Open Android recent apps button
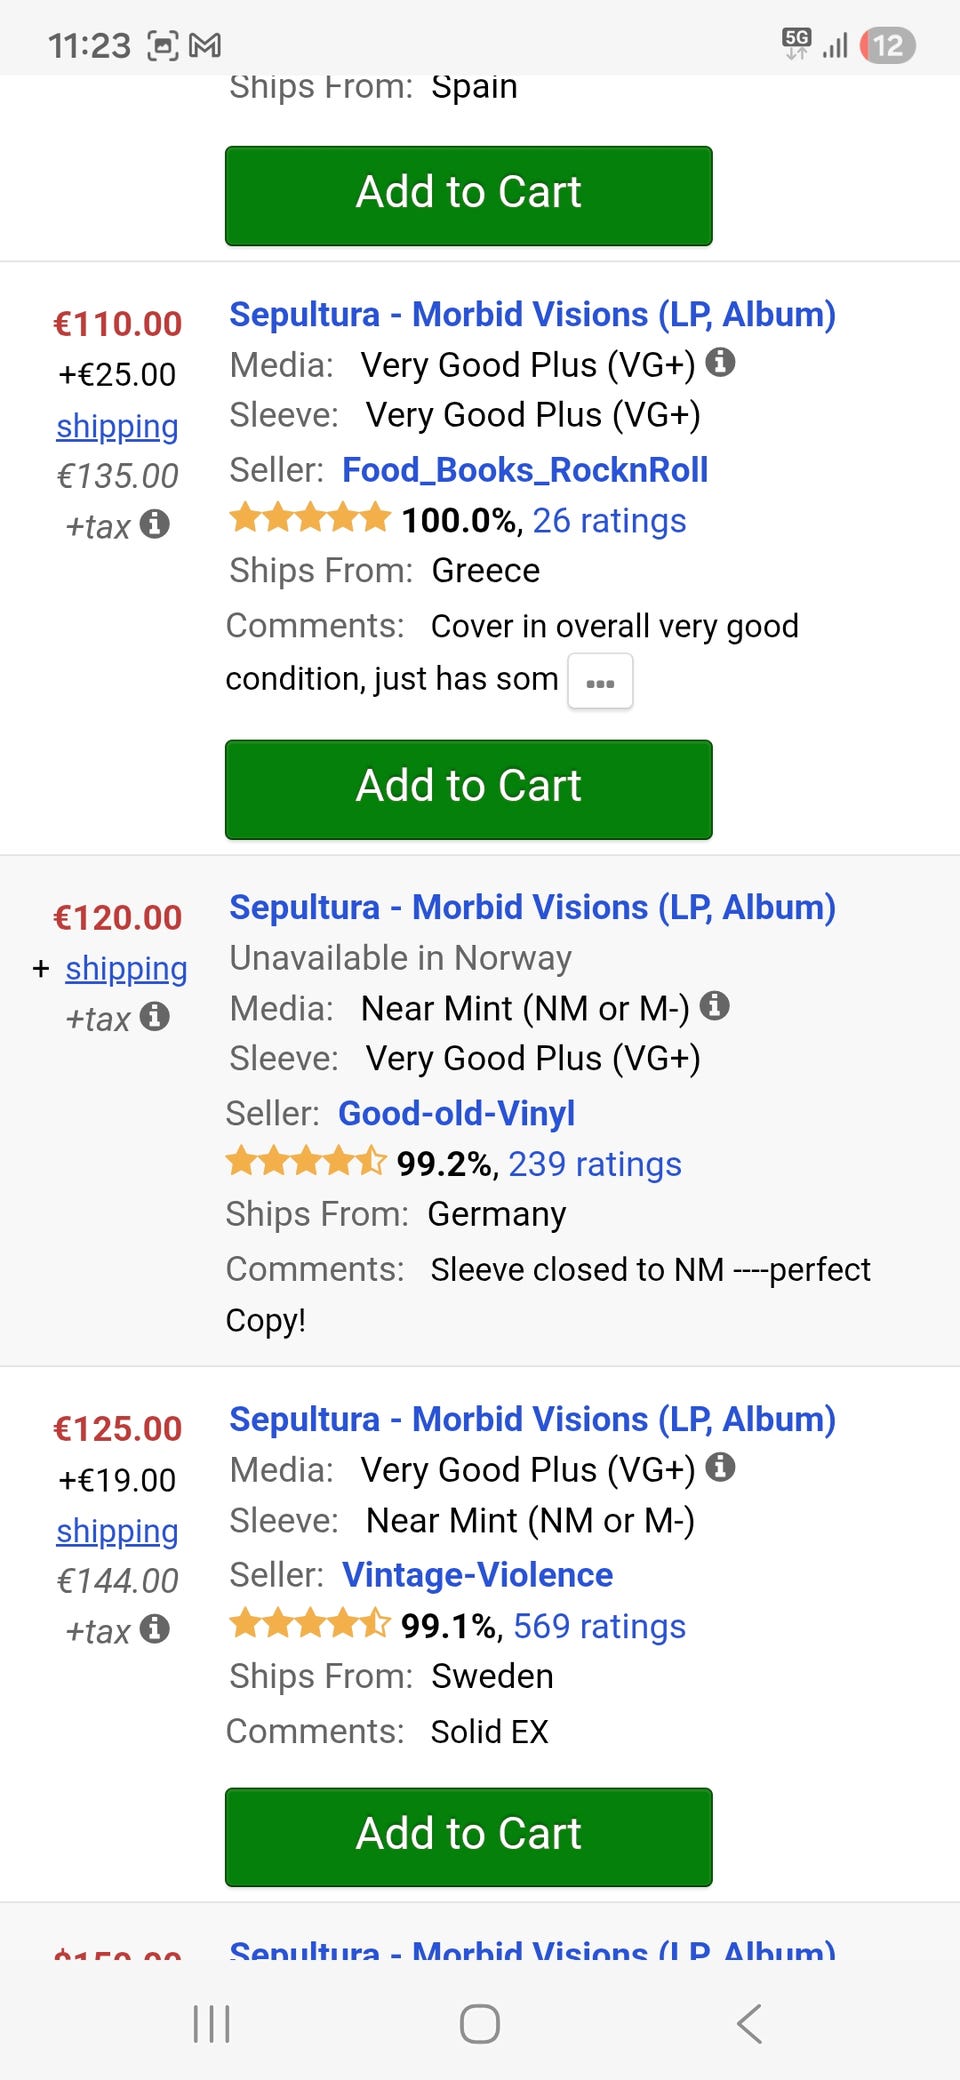Image resolution: width=960 pixels, height=2080 pixels. (x=211, y=2023)
